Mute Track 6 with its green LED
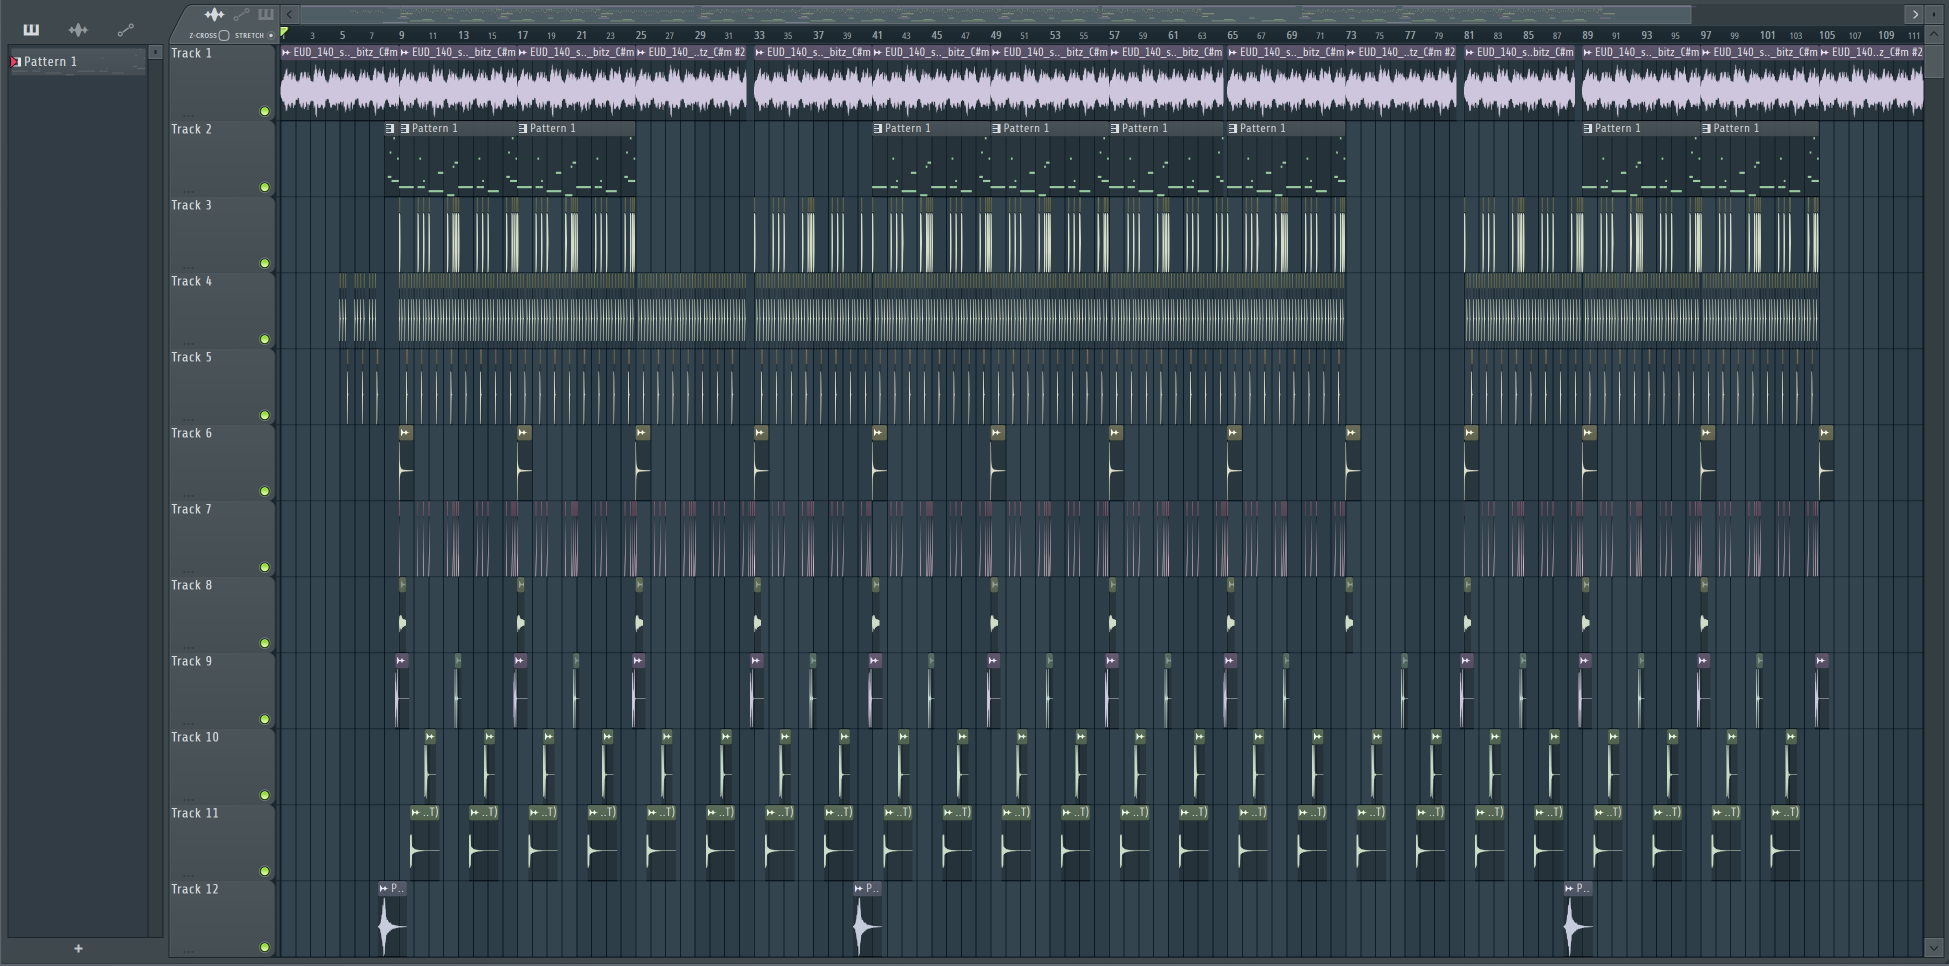Screen dimensions: 1949x966 coord(265,491)
